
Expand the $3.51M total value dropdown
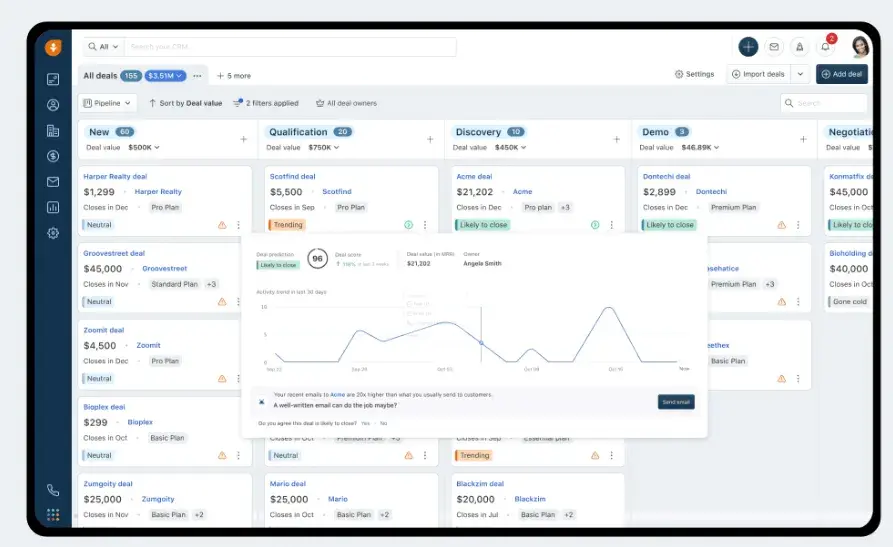point(165,76)
